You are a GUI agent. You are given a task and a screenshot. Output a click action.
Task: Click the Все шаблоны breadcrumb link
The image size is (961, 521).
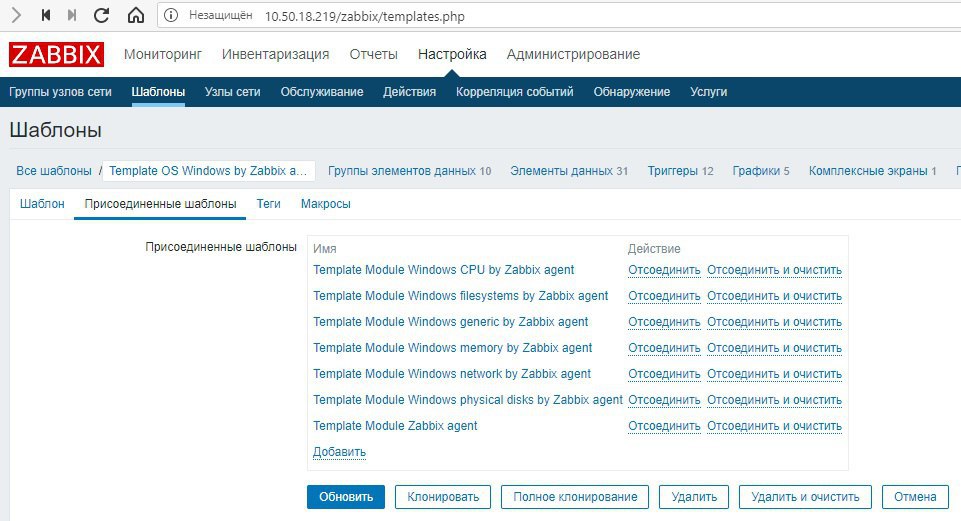tap(54, 171)
